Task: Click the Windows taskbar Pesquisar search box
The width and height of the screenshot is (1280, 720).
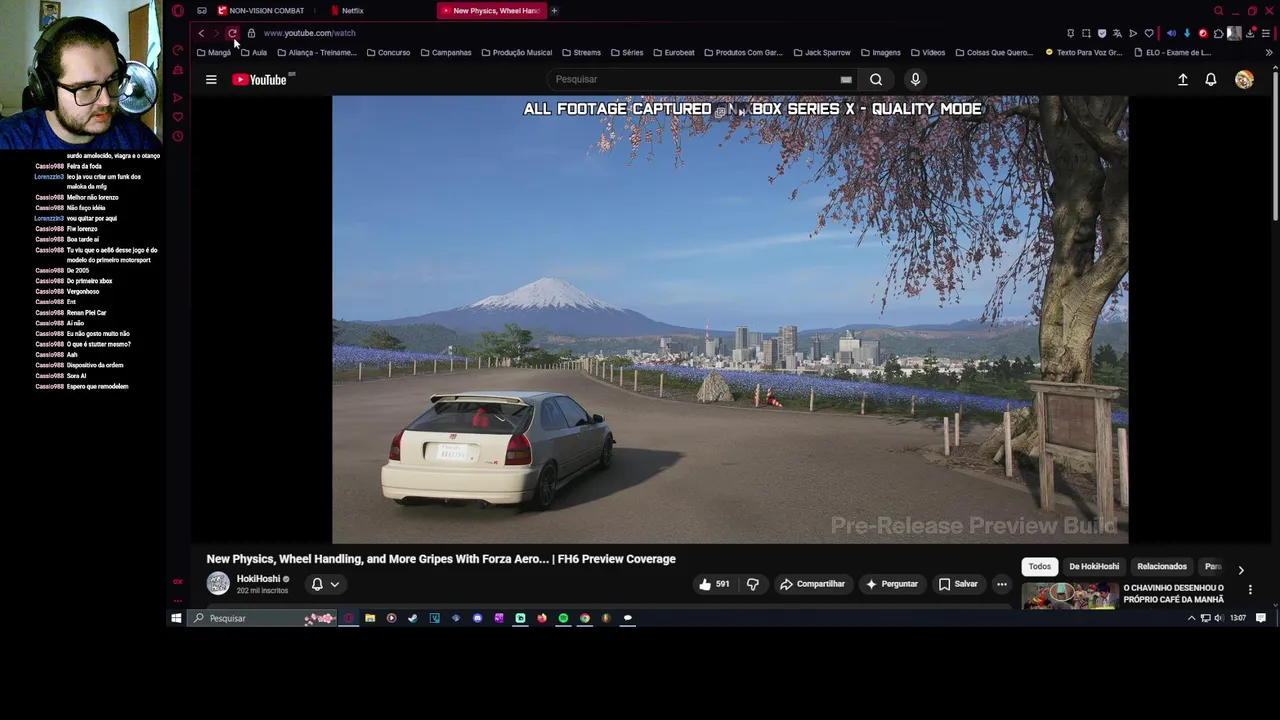Action: click(x=260, y=618)
